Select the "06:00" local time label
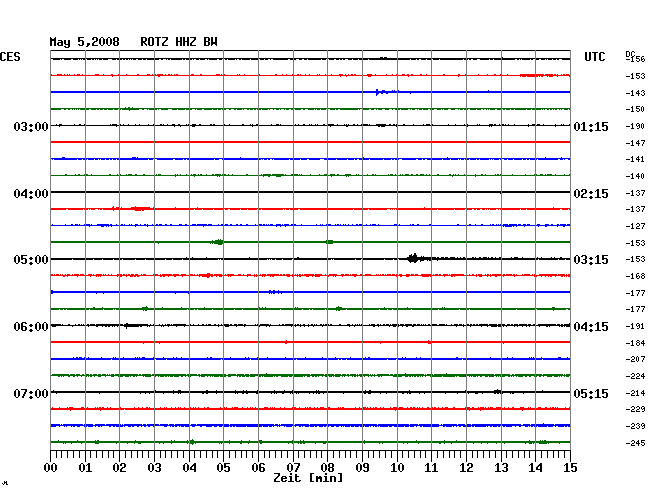Viewport: 650px width, 494px height. point(31,327)
